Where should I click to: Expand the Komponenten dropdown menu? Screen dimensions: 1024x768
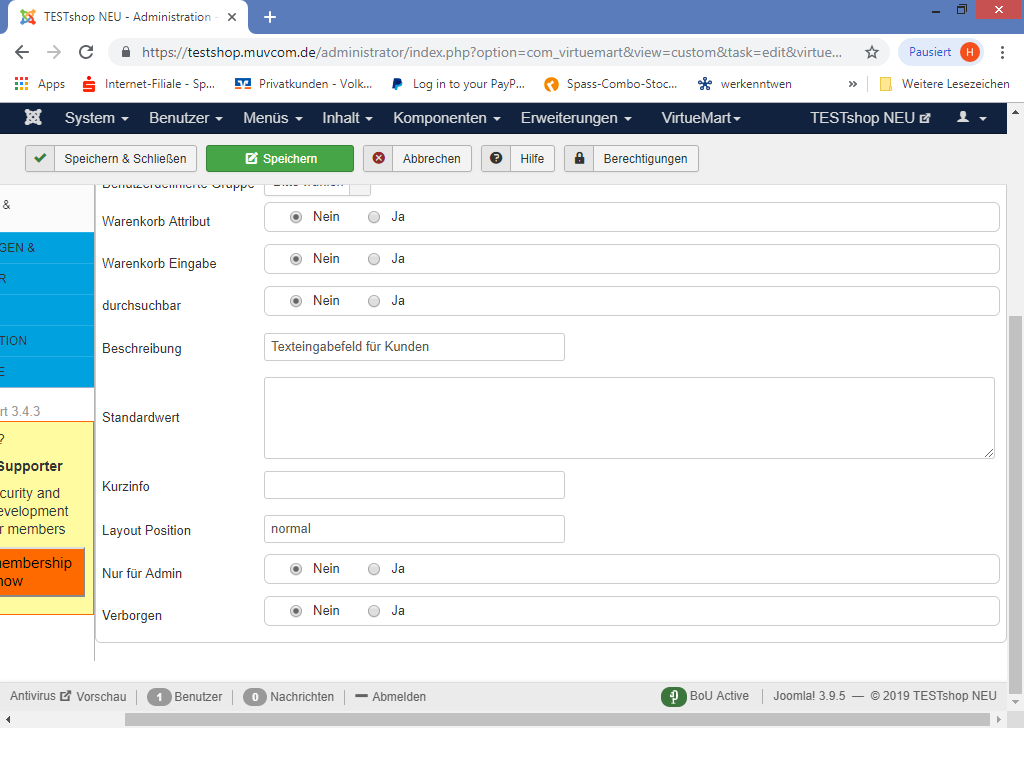[446, 118]
